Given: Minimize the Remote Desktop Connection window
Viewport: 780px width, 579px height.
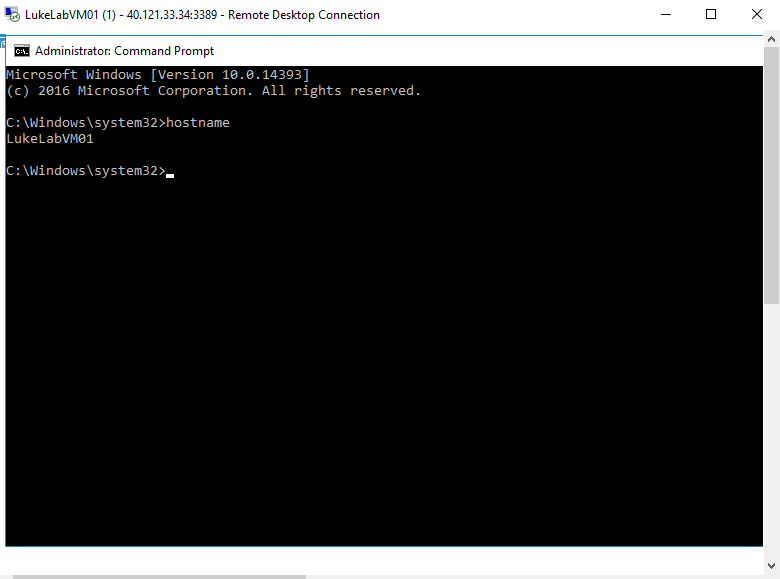Looking at the screenshot, I should [x=666, y=14].
